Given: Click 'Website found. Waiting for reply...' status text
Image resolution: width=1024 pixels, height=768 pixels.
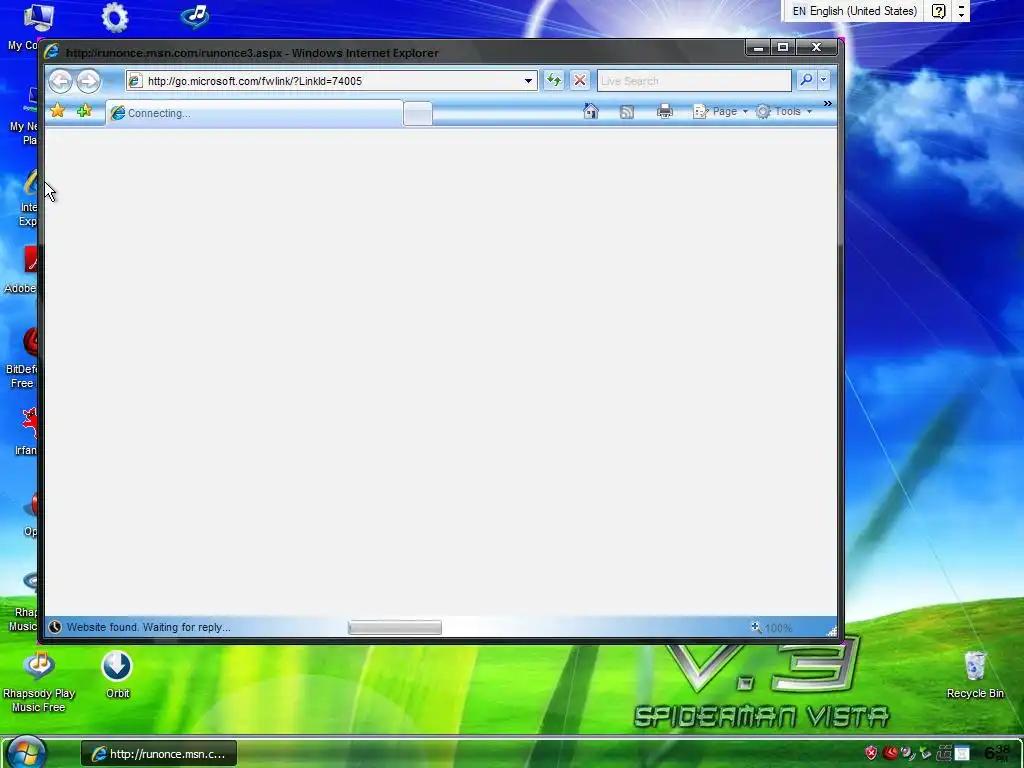Looking at the screenshot, I should click(148, 627).
